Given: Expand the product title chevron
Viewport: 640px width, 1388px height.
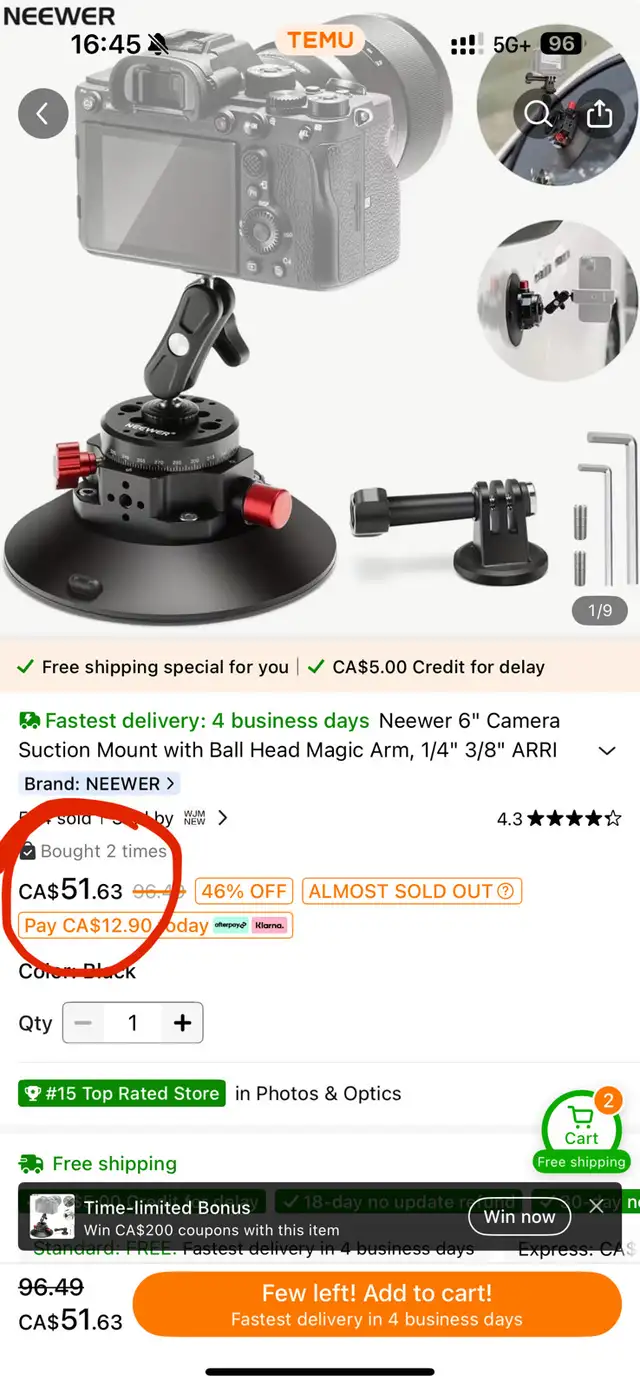Looking at the screenshot, I should (x=607, y=751).
